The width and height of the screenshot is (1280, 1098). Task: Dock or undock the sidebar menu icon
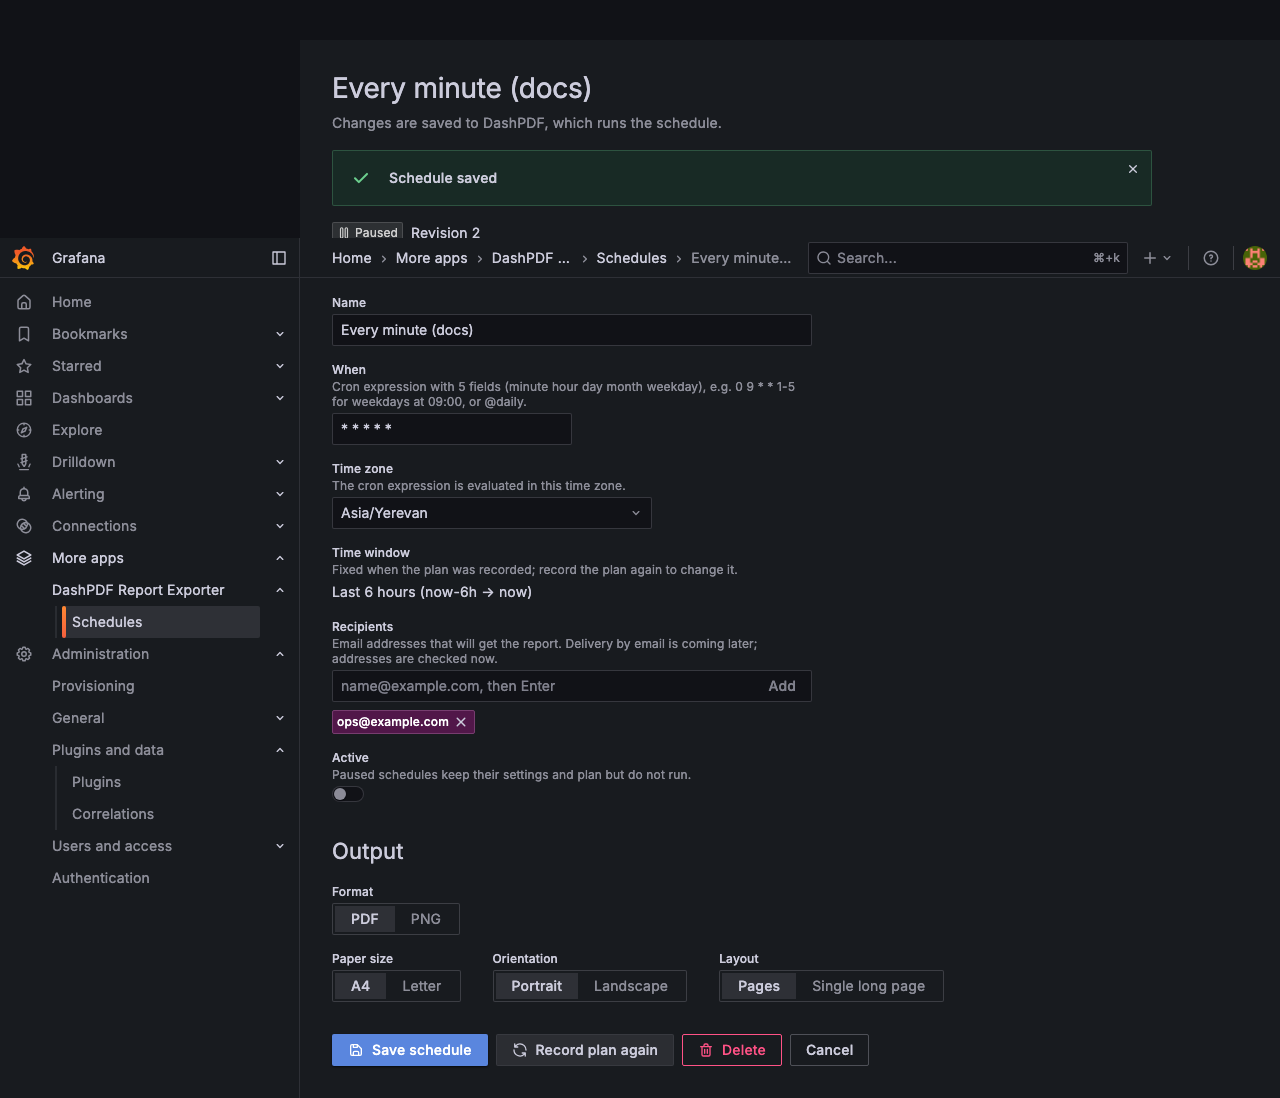coord(279,258)
